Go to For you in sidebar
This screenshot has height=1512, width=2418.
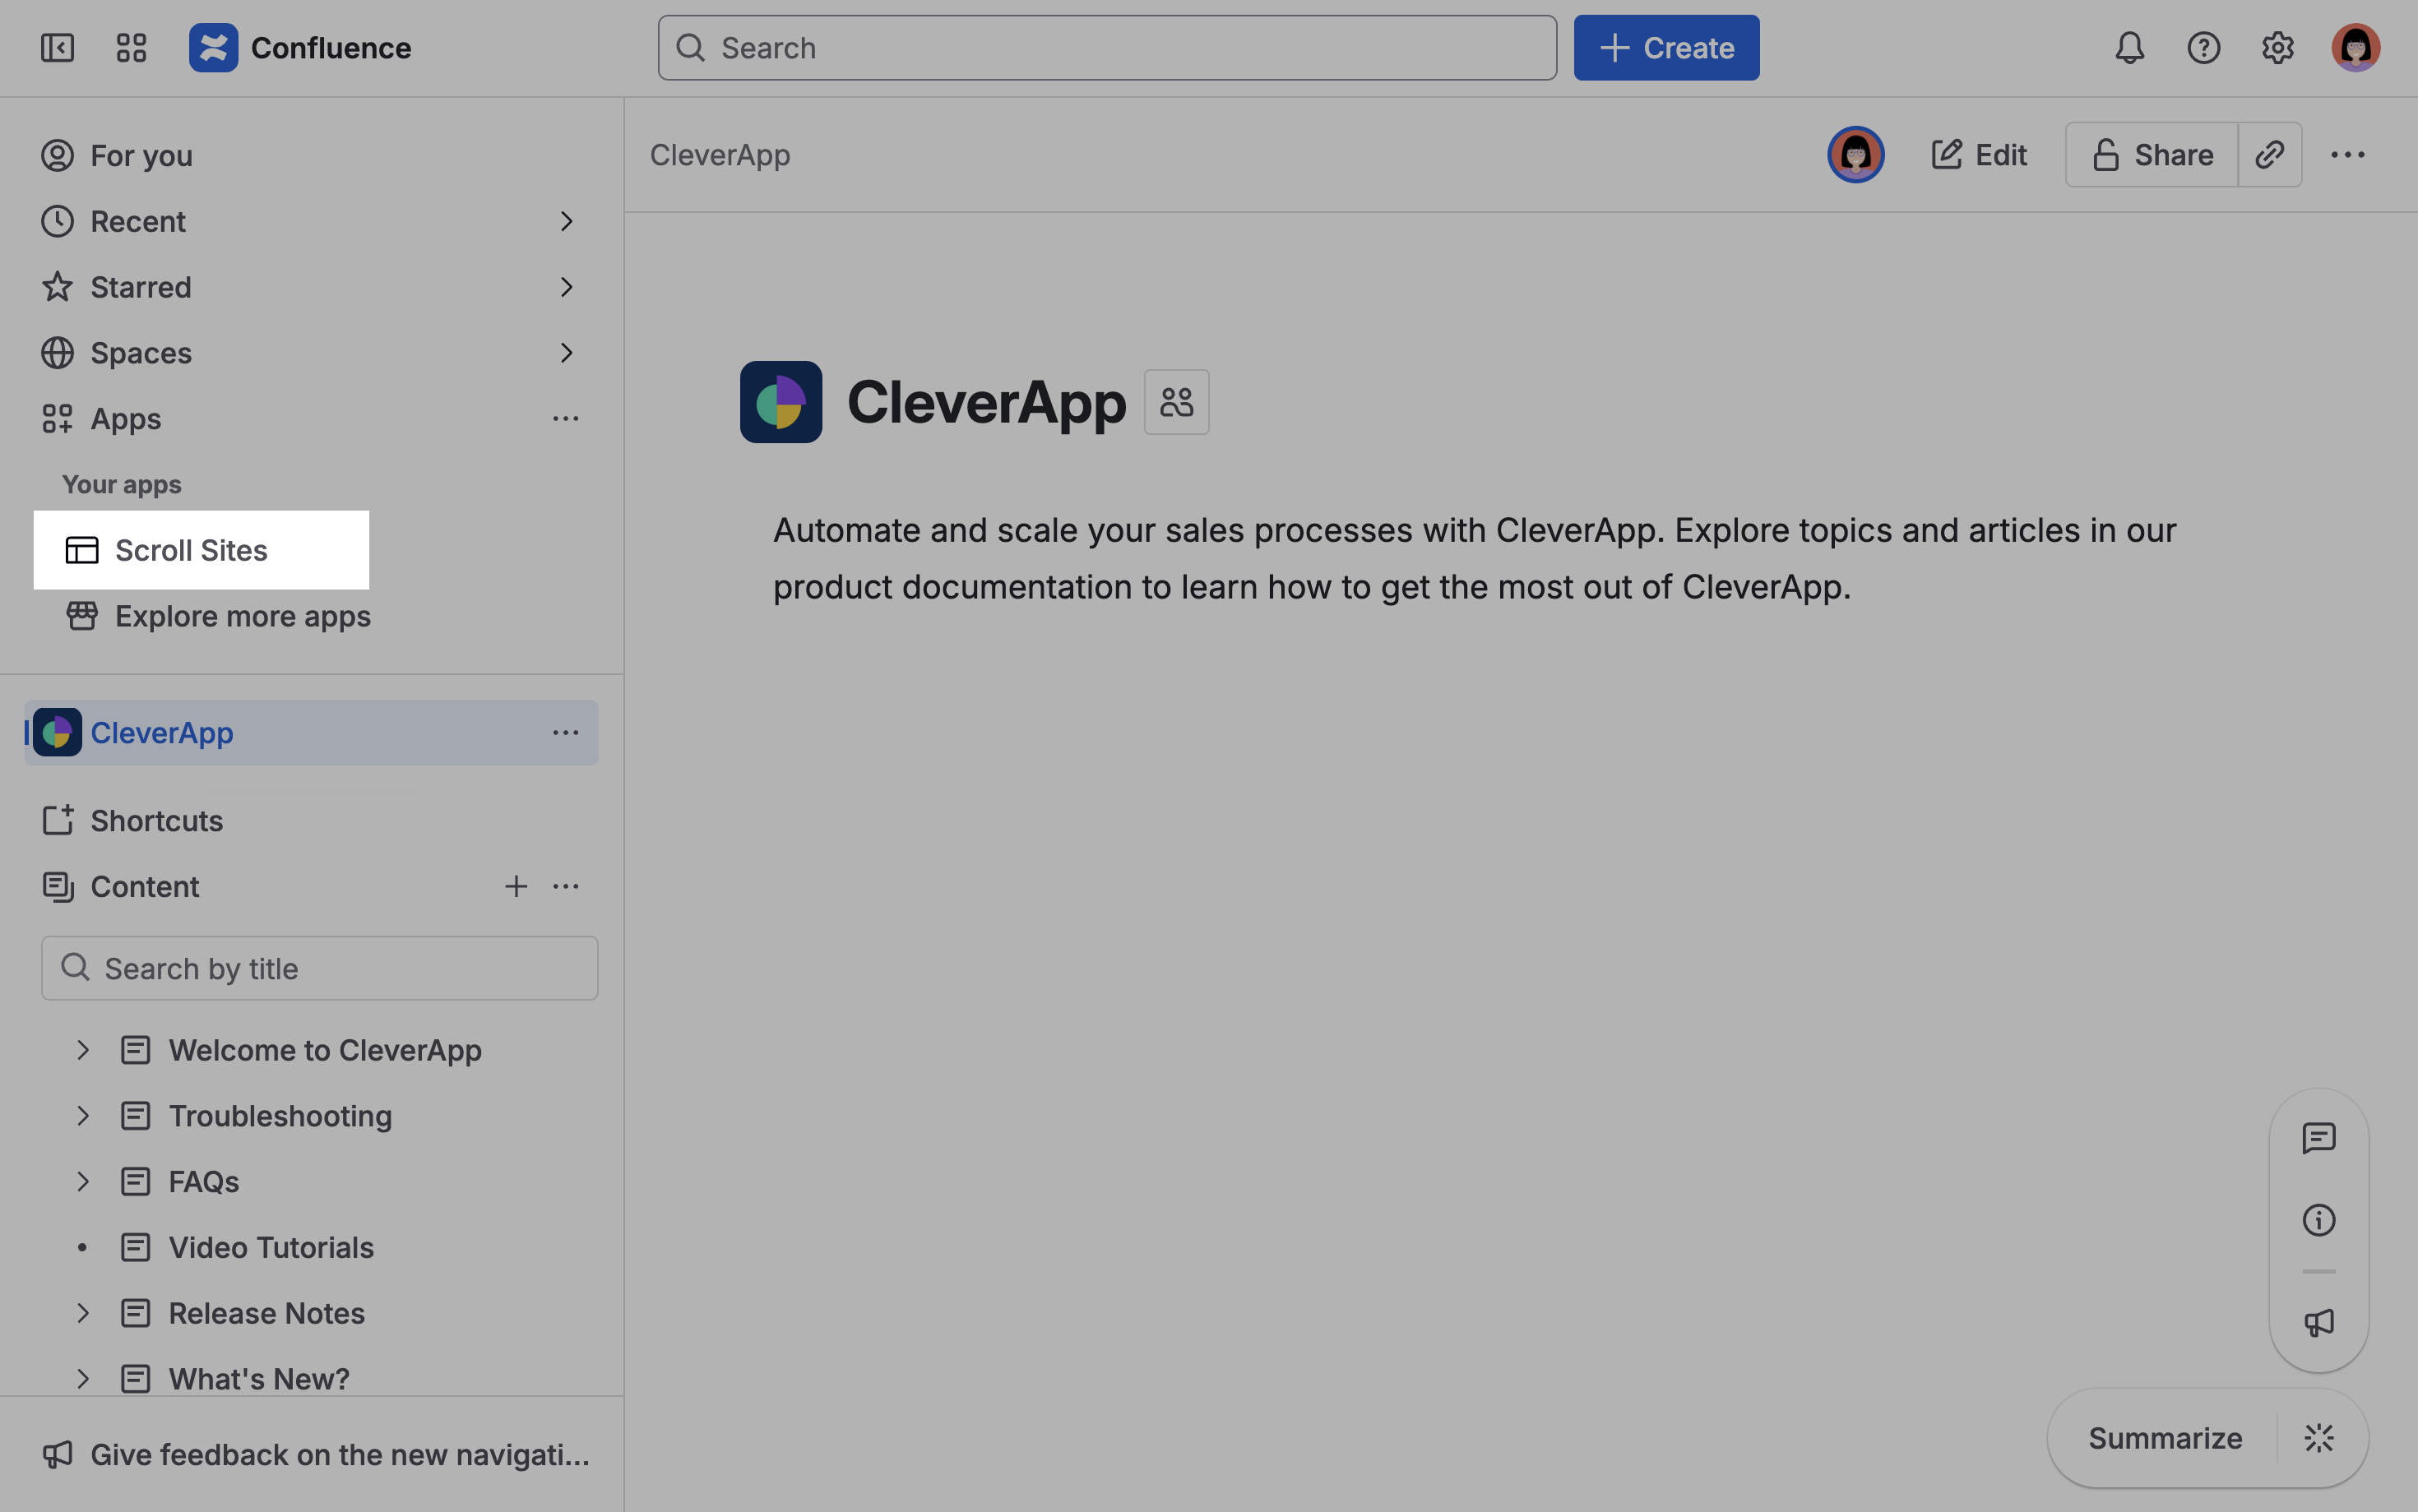[x=141, y=156]
